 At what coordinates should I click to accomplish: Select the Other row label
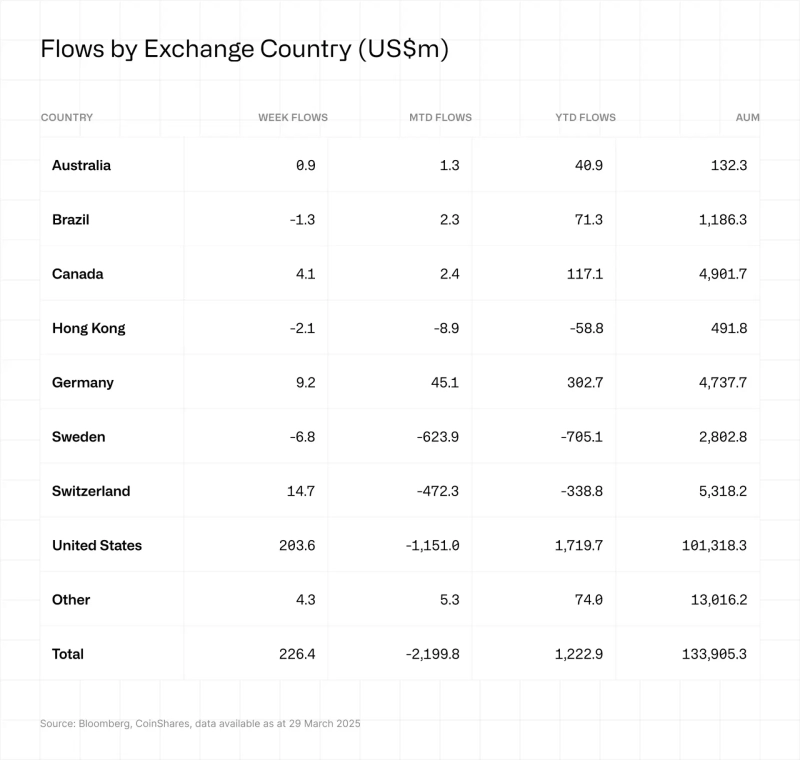tap(71, 599)
